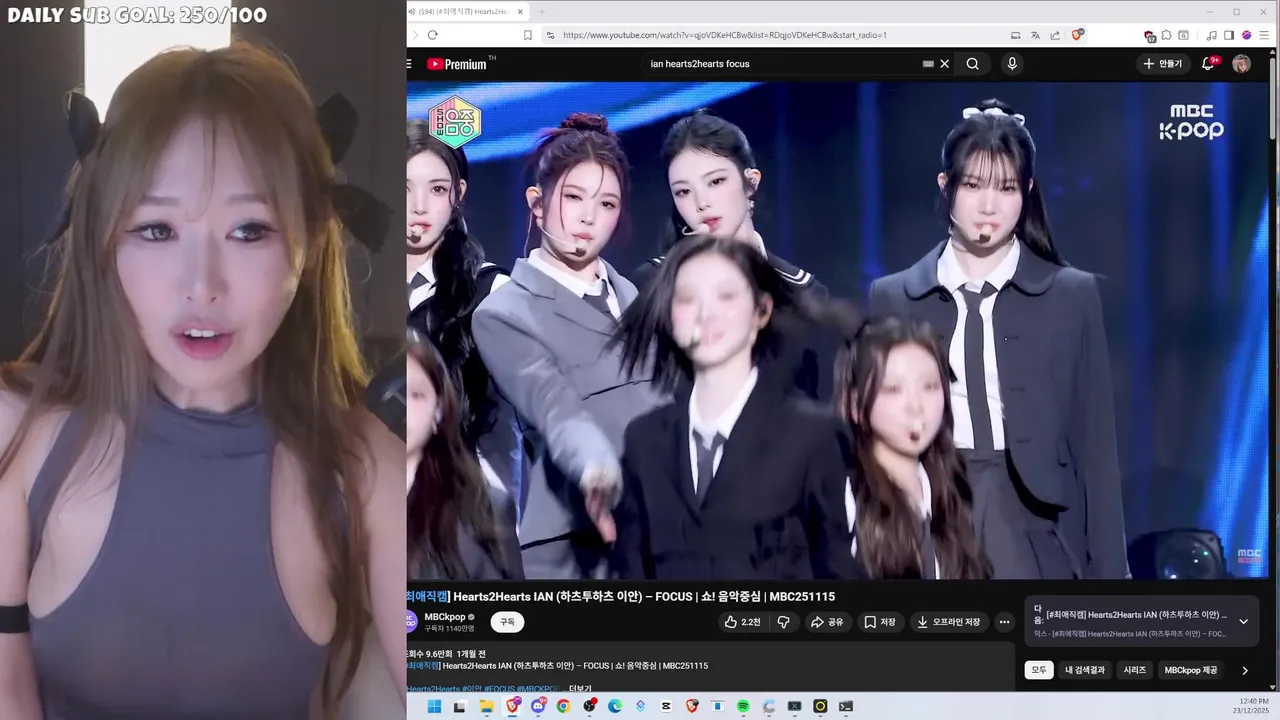Open MBCkpop channel avatar
This screenshot has width=1280, height=720.
[410, 621]
